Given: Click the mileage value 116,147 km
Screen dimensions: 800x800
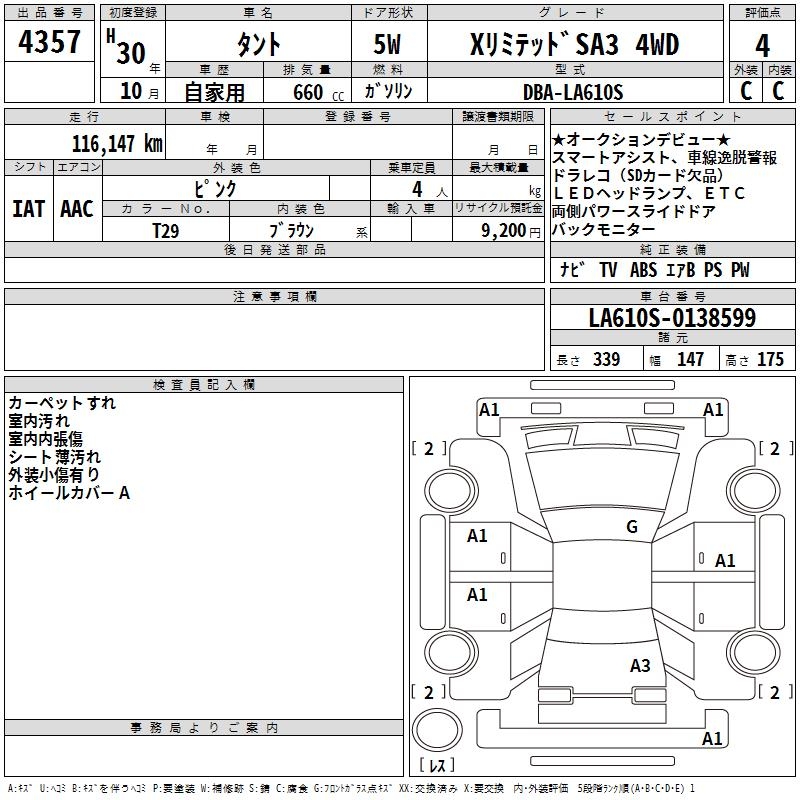Looking at the screenshot, I should coord(116,144).
